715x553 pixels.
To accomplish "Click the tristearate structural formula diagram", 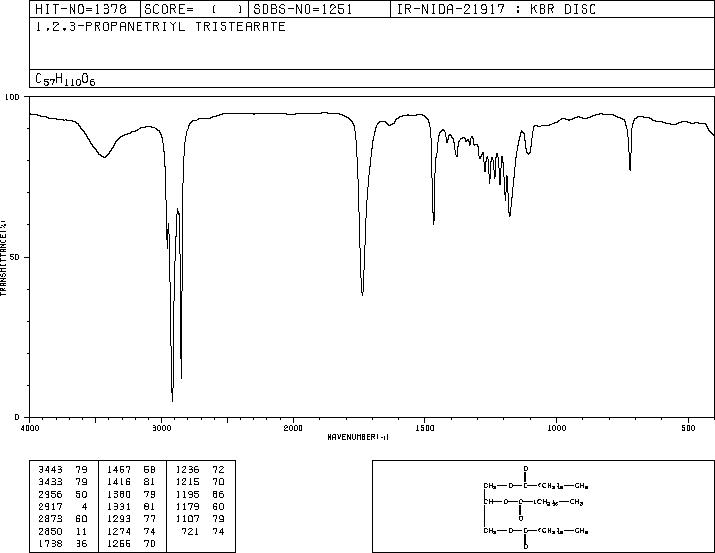I will [536, 506].
